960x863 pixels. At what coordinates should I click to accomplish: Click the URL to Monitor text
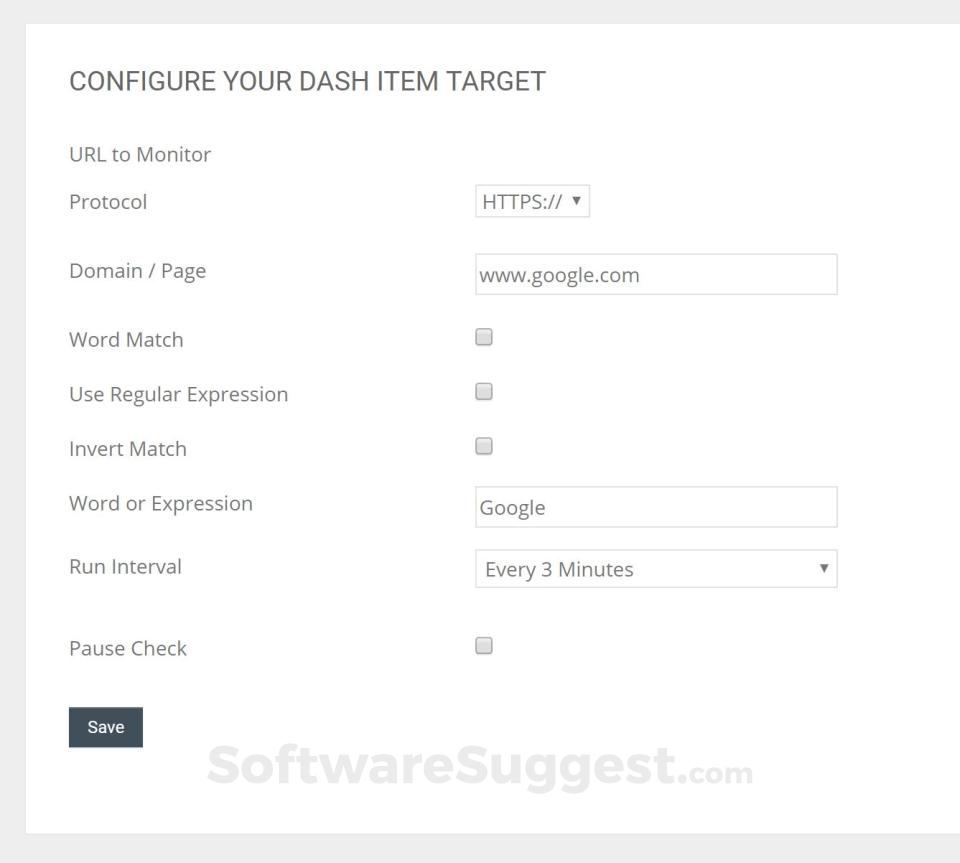point(140,155)
